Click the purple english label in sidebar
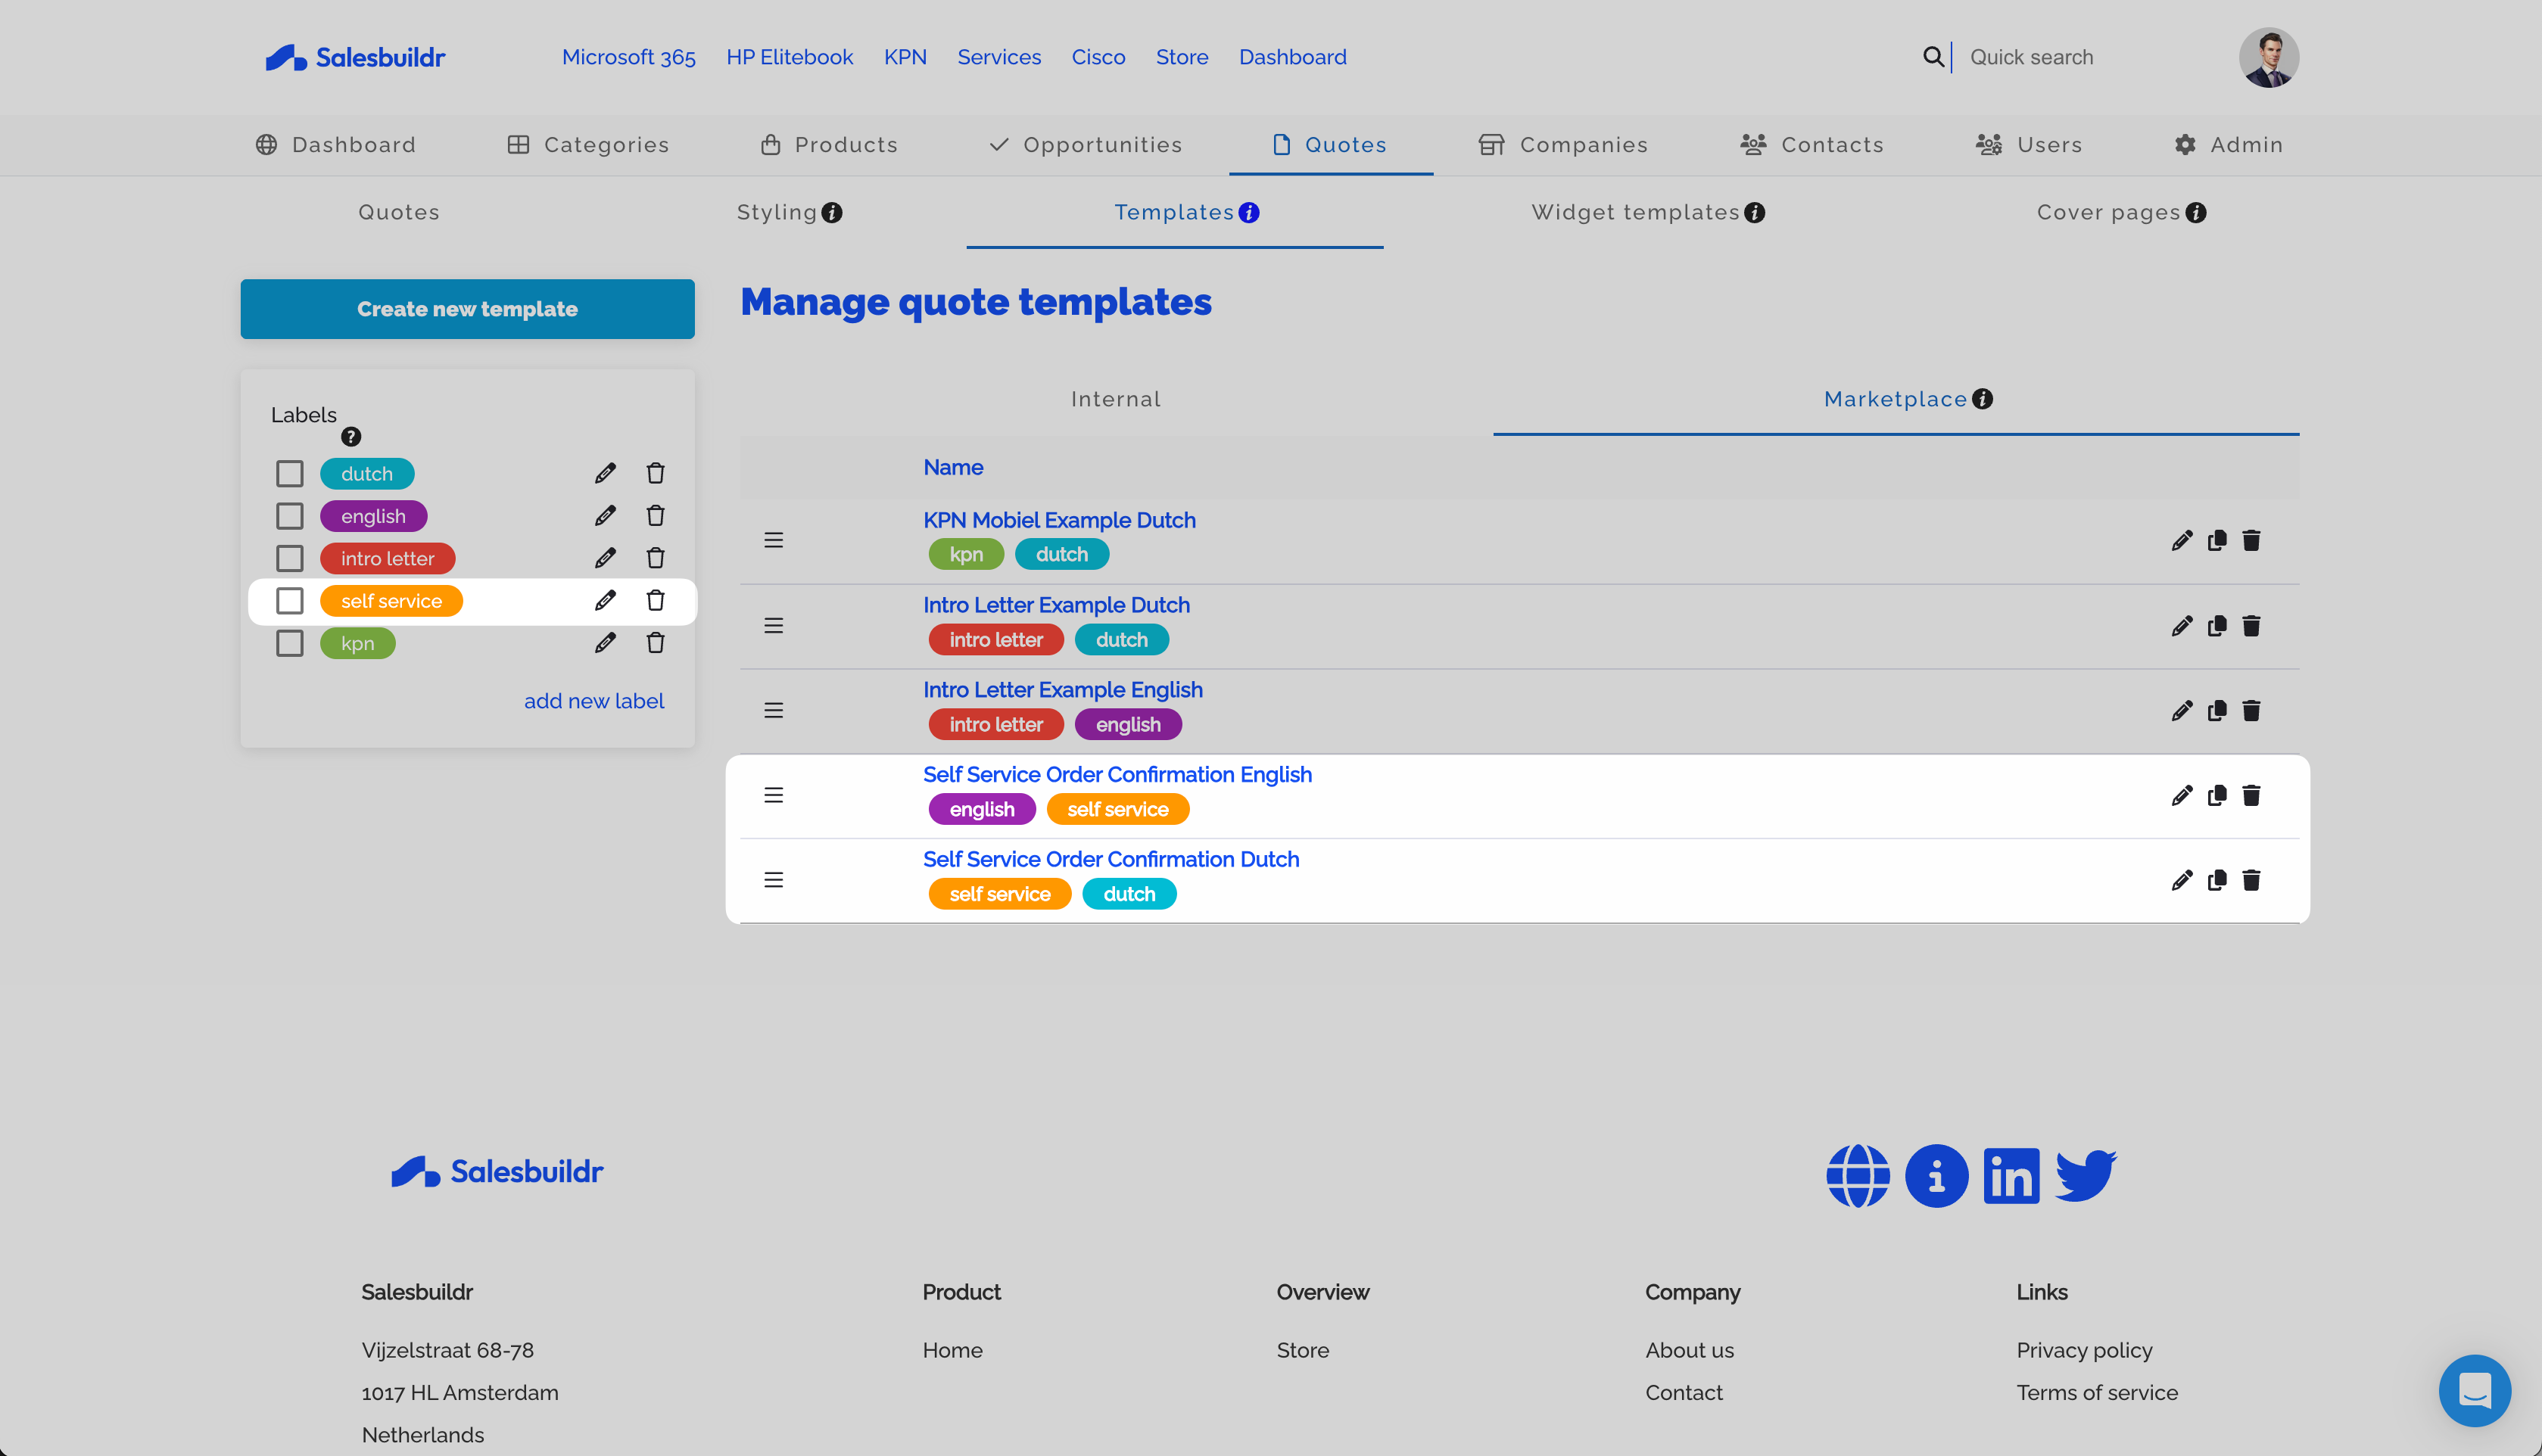 pos(373,516)
